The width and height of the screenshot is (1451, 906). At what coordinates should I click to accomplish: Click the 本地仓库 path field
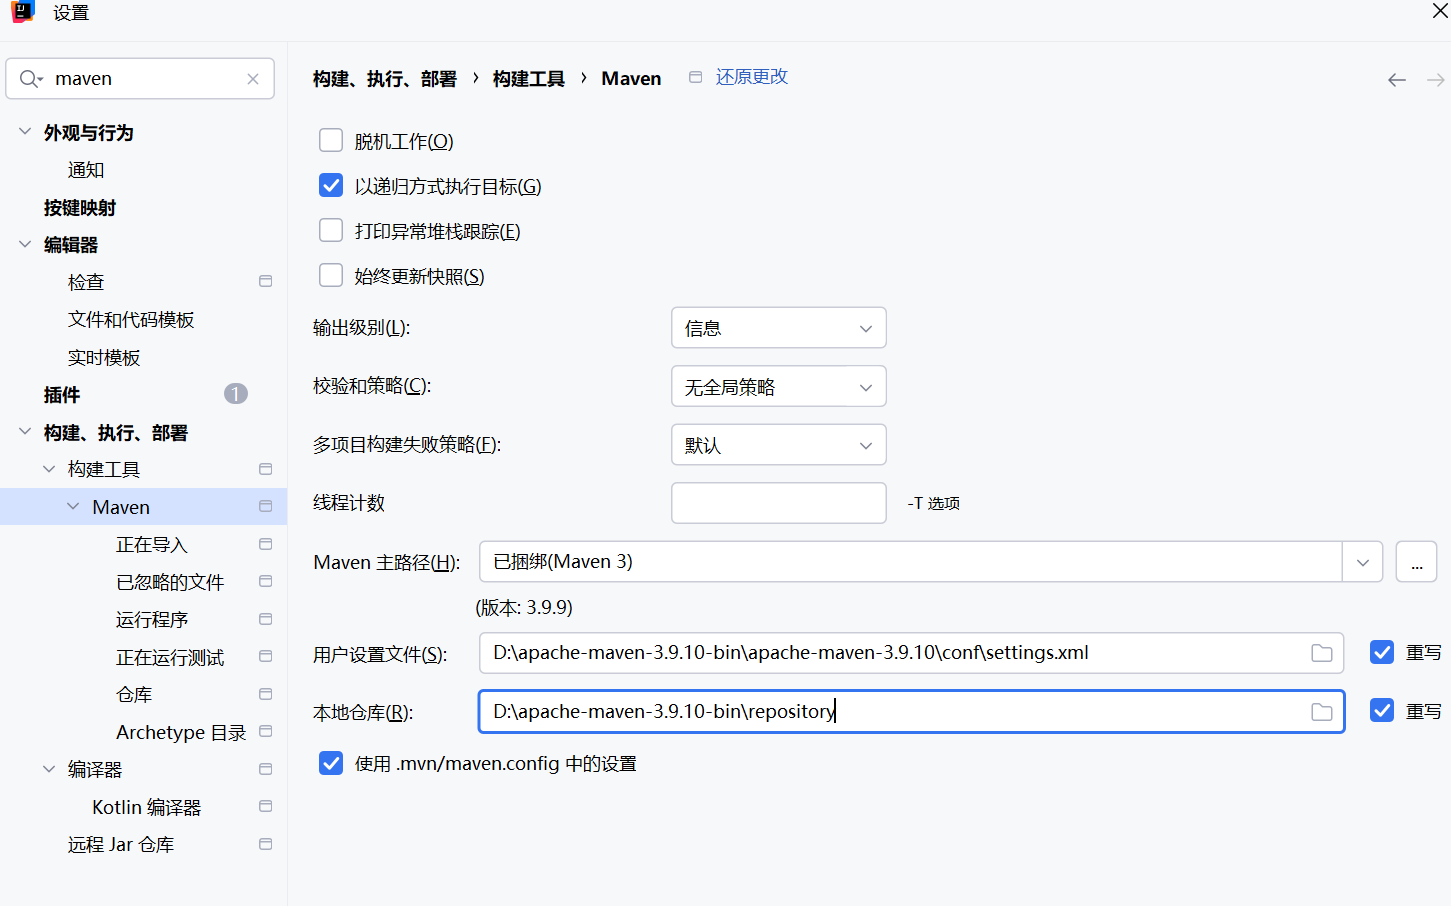coord(911,712)
